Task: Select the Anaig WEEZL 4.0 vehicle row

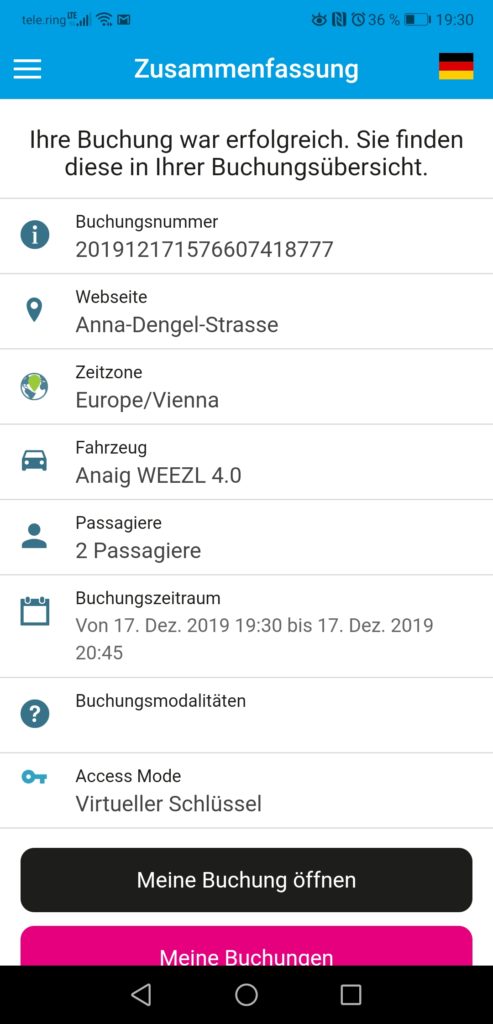Action: click(246, 462)
